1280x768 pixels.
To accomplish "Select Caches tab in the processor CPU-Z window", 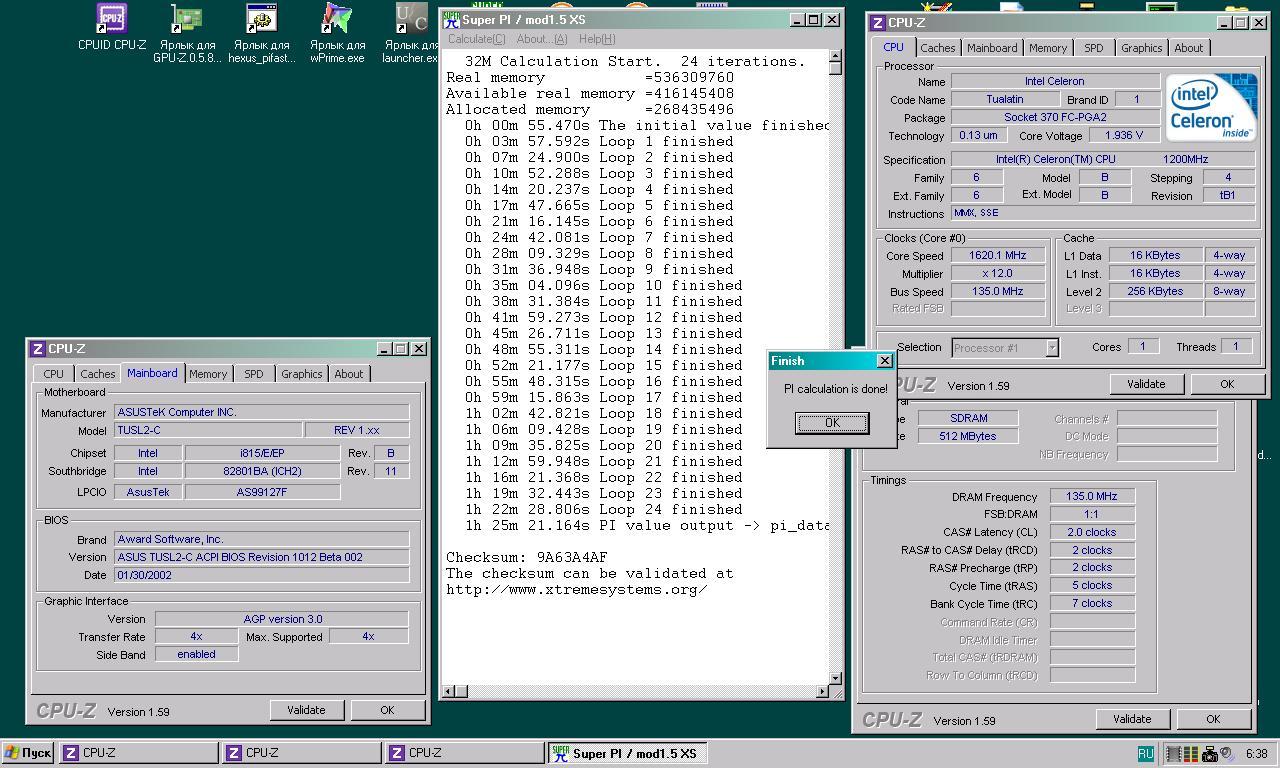I will pos(937,48).
